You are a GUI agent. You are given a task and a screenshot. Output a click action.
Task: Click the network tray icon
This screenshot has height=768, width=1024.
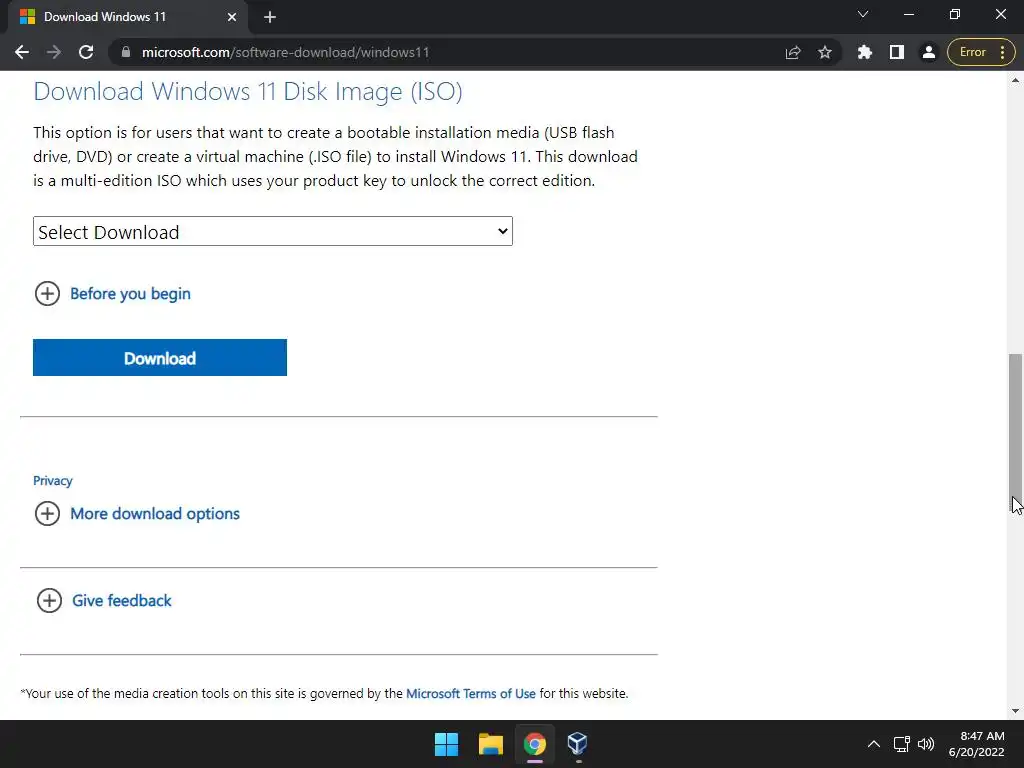pyautogui.click(x=902, y=744)
